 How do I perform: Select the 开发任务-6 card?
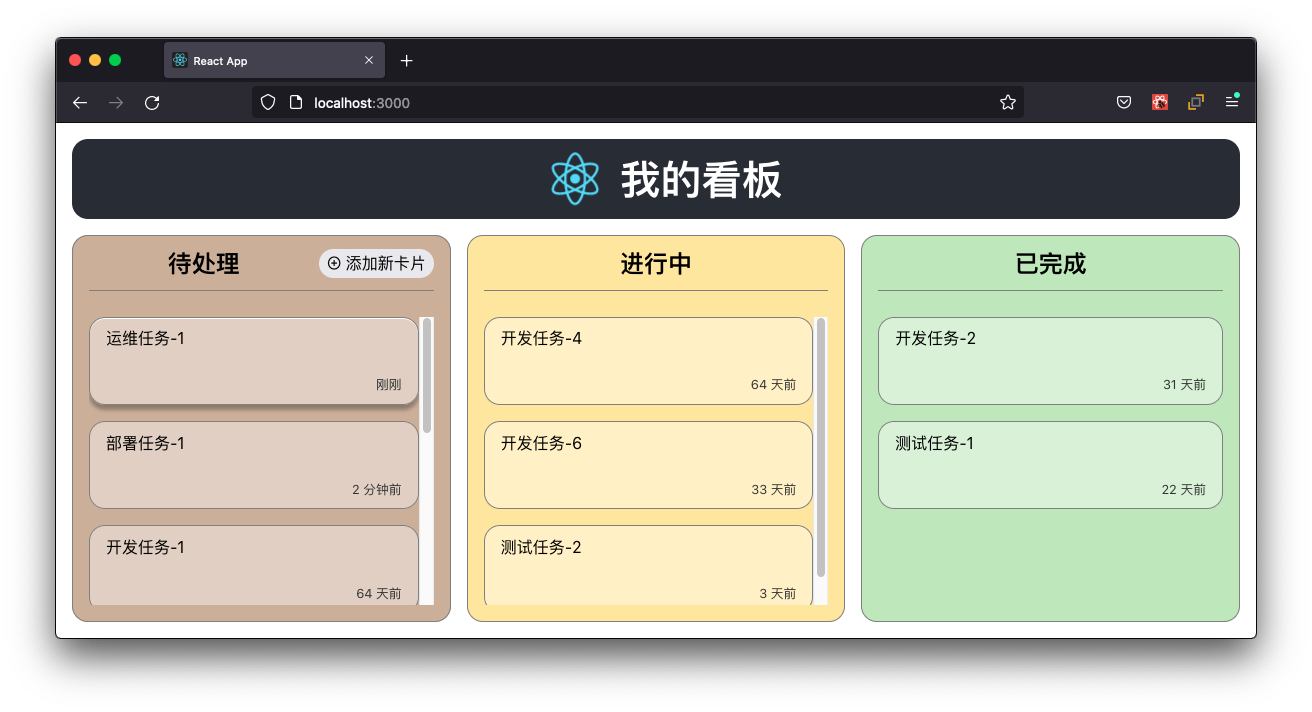[x=648, y=465]
